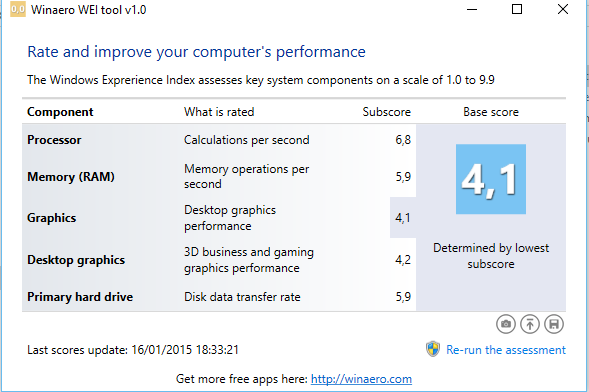Click the large 4,1 base score tile

[491, 179]
